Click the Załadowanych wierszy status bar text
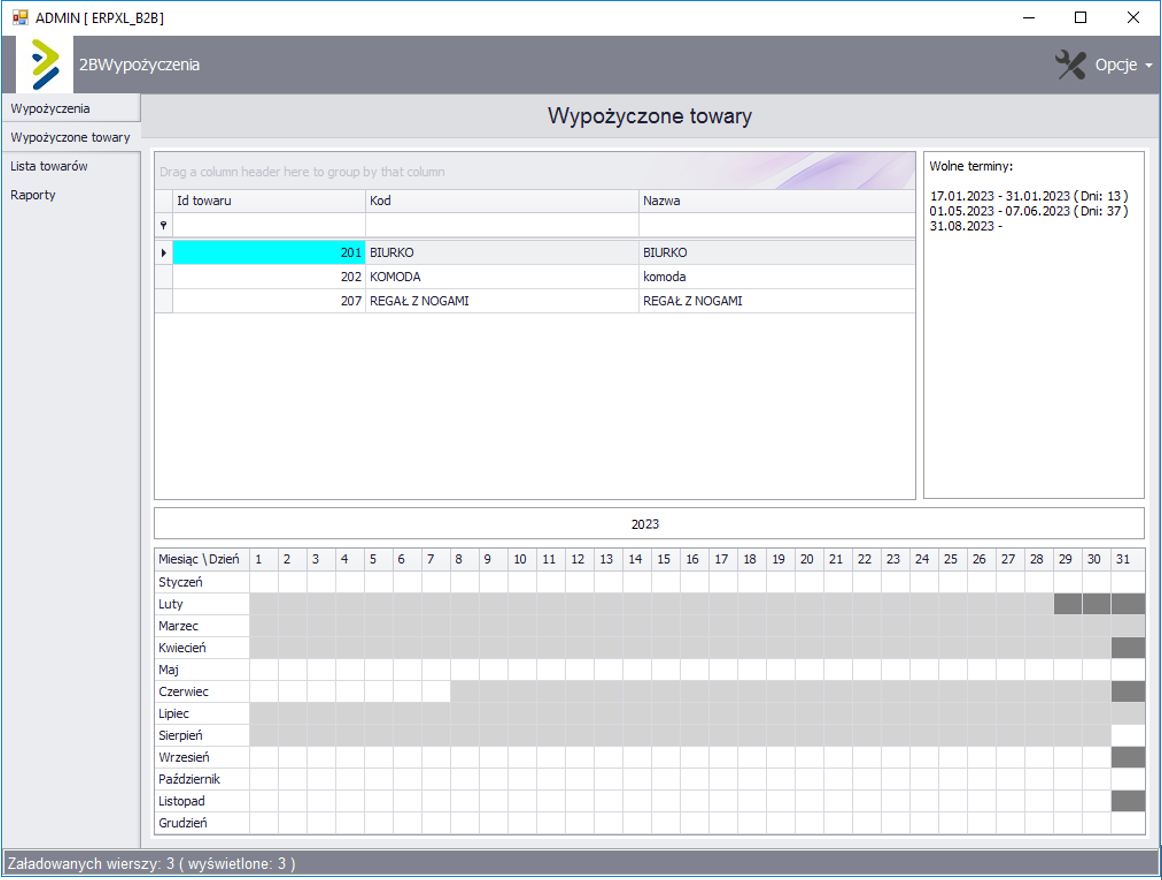The width and height of the screenshot is (1162, 880). [x=151, y=864]
